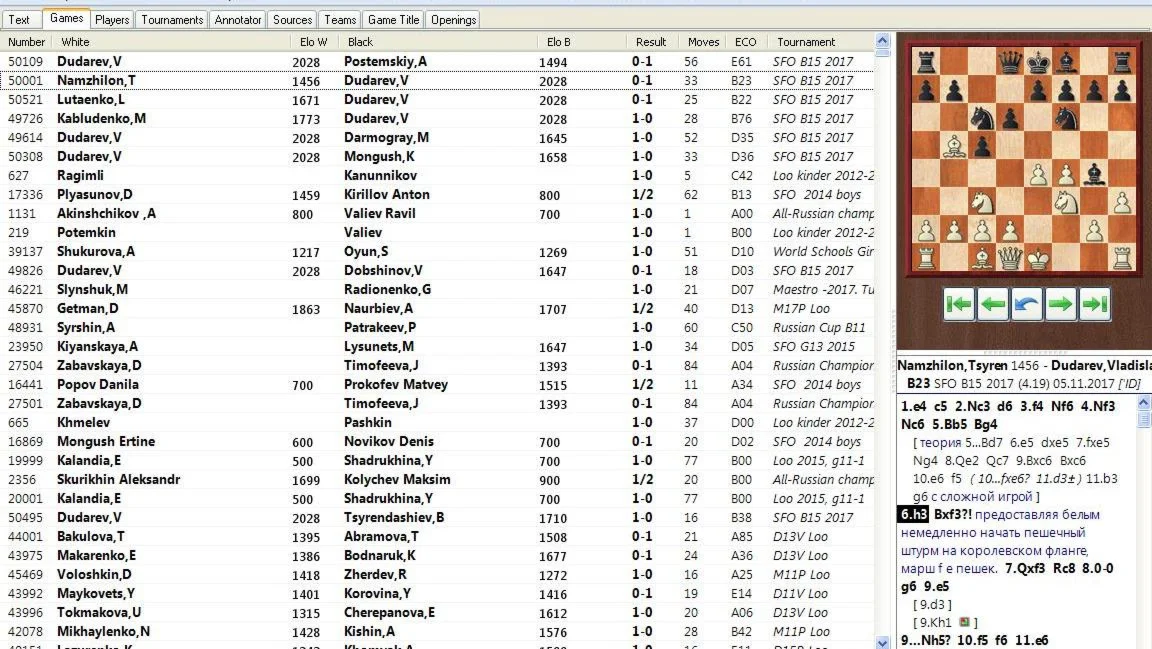Select game 50109 Dudarev,V vs Postemskiy,A
The image size is (1152, 649).
437,62
